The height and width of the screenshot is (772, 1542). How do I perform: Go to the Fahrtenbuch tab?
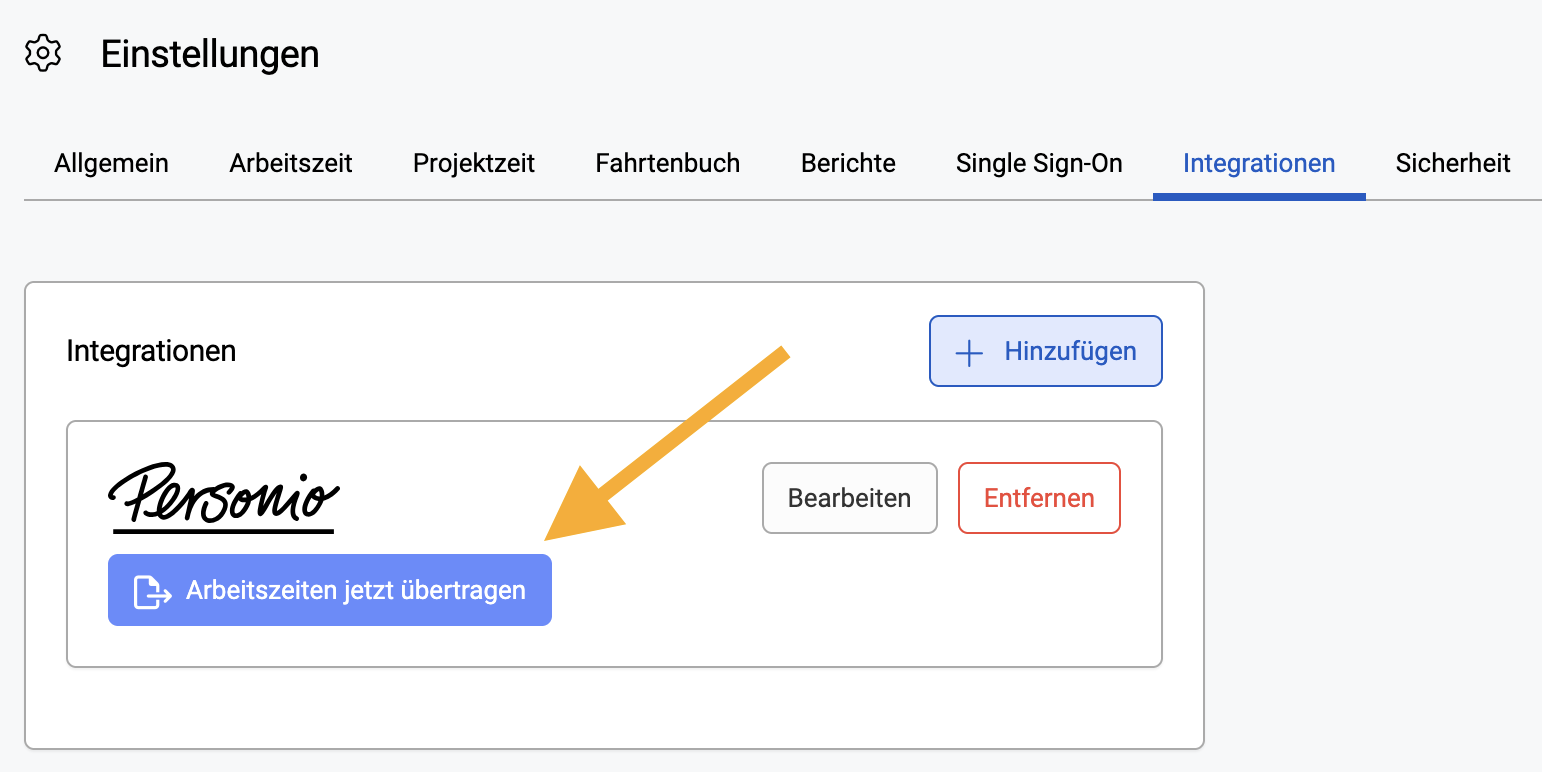668,163
